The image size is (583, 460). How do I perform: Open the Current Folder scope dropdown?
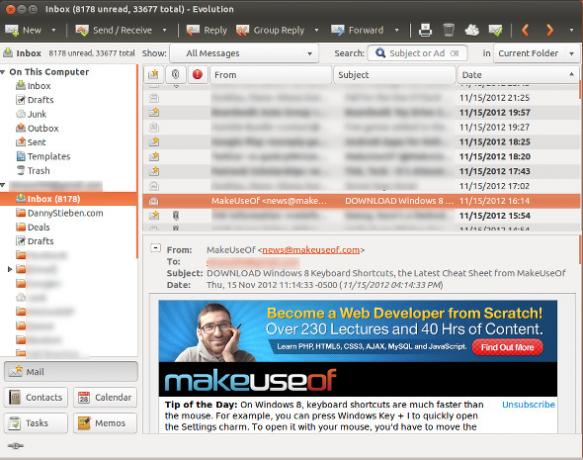(x=536, y=54)
